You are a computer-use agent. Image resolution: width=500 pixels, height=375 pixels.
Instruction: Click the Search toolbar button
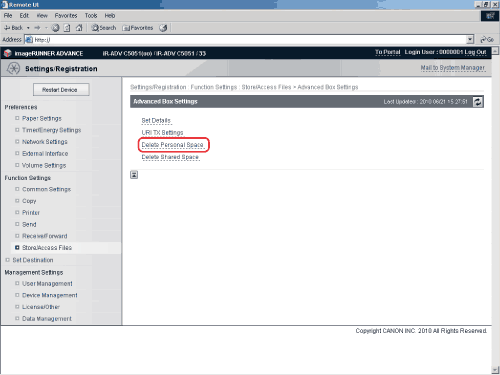coord(104,28)
